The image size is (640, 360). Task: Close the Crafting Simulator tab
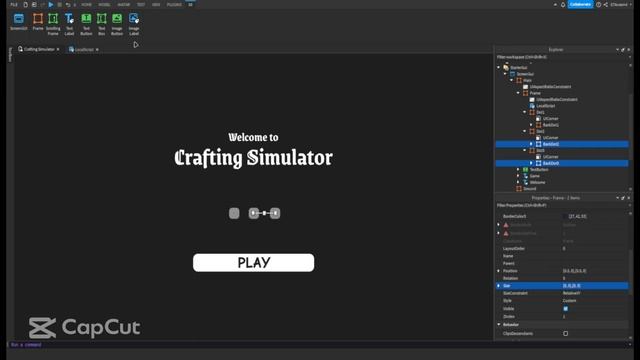tap(58, 49)
